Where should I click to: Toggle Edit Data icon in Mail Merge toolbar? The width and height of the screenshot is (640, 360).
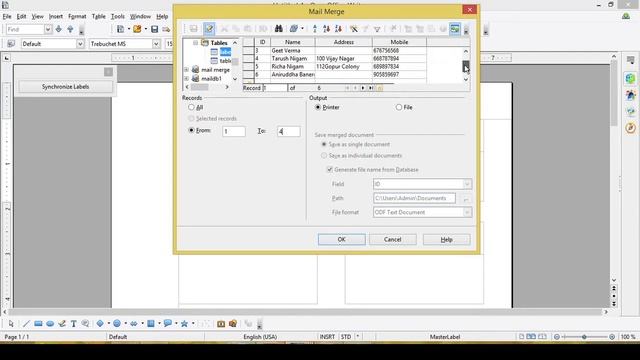click(x=209, y=29)
